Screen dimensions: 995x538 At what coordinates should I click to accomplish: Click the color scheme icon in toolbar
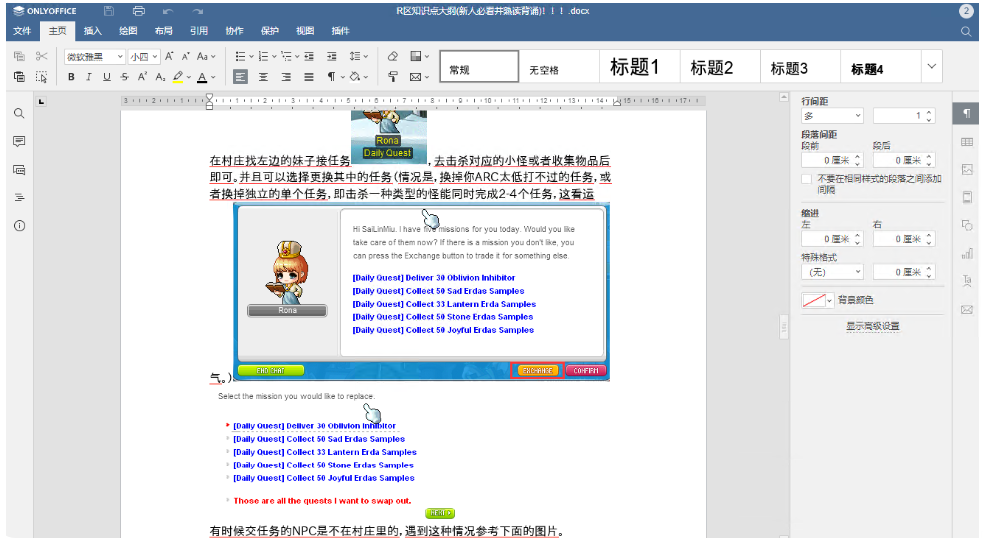[416, 56]
